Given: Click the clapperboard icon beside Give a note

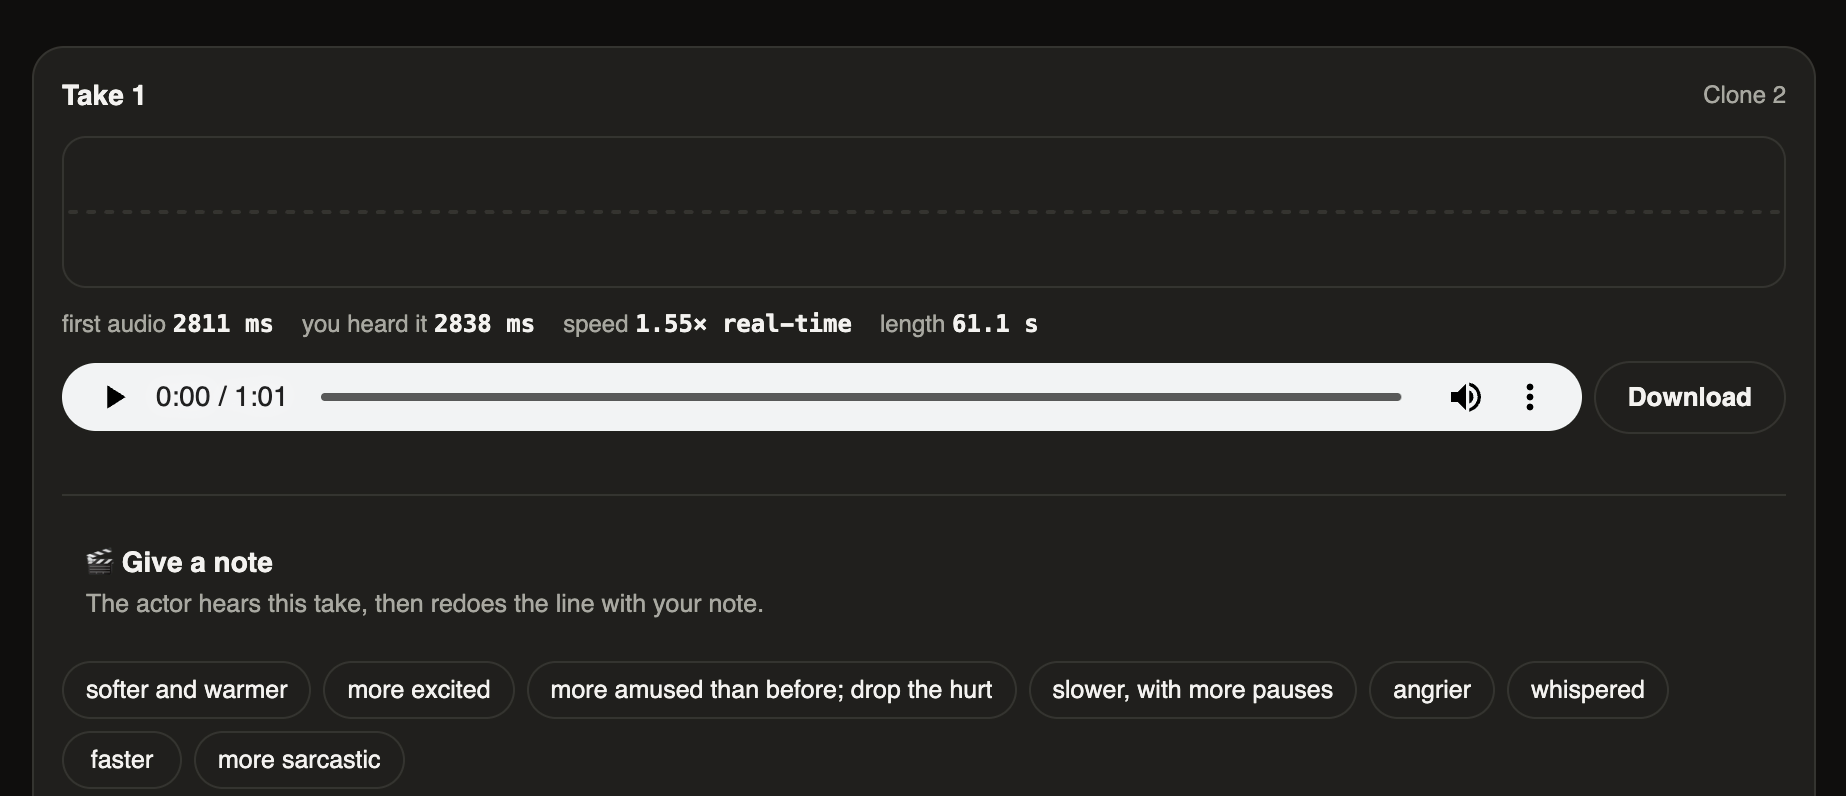Looking at the screenshot, I should (99, 561).
